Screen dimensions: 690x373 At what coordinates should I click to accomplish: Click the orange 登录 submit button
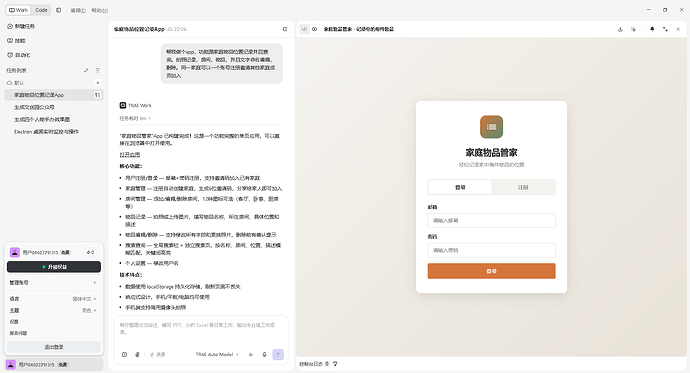coord(491,271)
